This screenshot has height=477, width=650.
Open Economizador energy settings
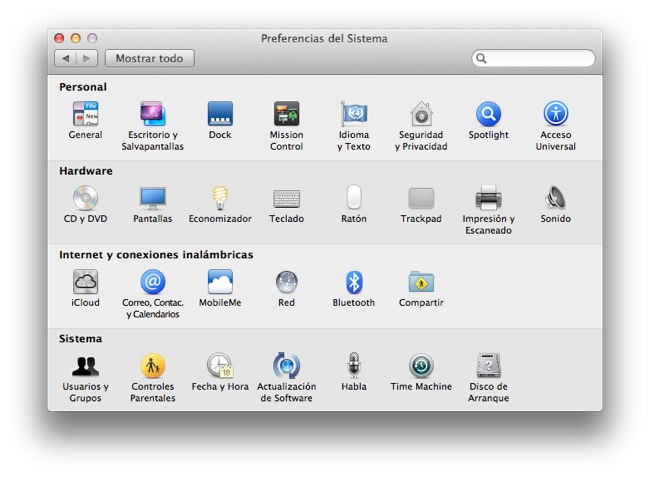pos(220,198)
